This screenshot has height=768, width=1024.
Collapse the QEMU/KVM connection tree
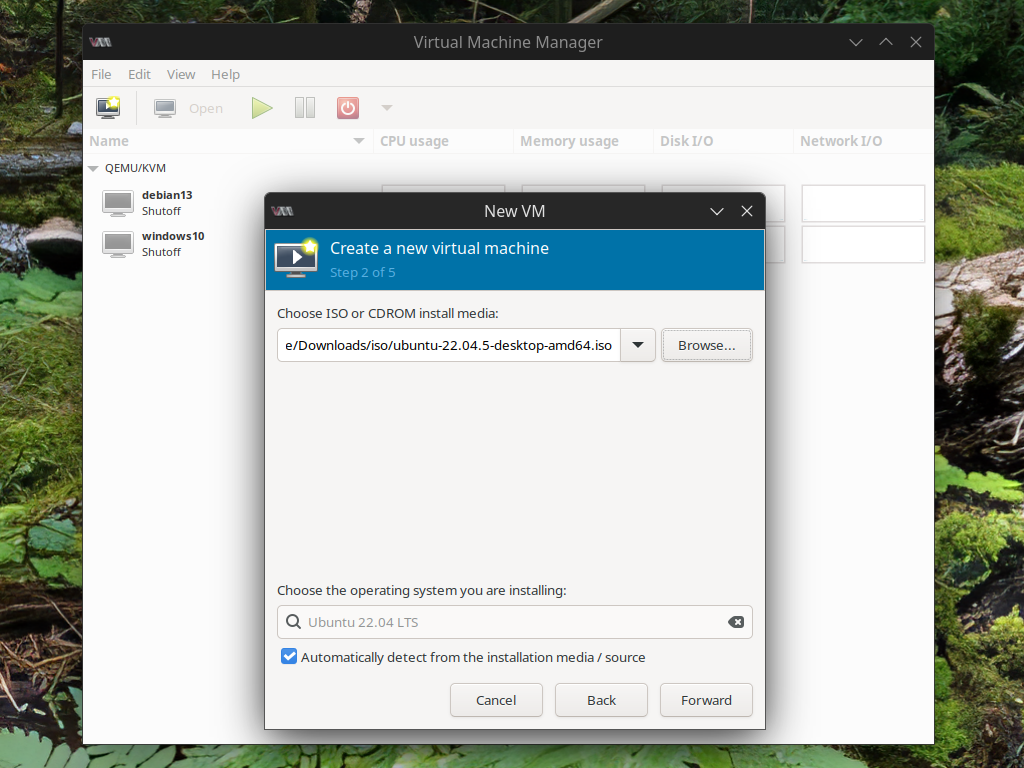tap(93, 168)
